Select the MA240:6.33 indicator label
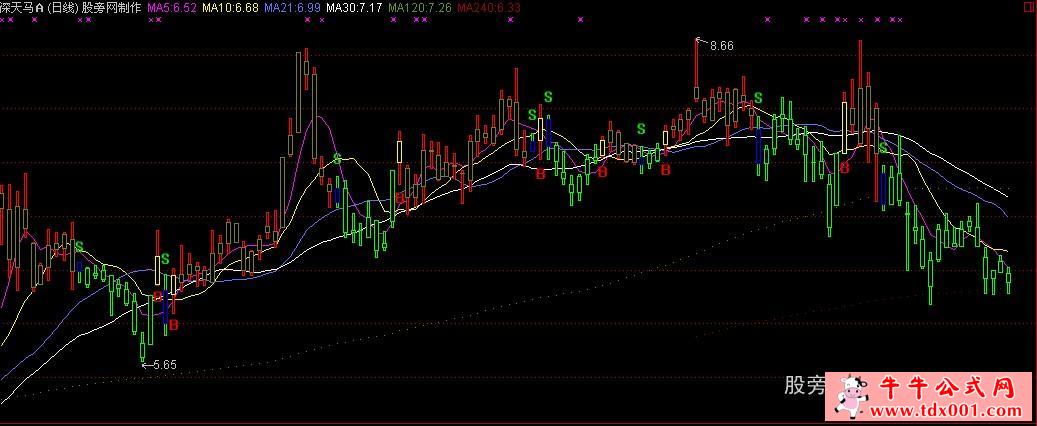 (x=489, y=7)
